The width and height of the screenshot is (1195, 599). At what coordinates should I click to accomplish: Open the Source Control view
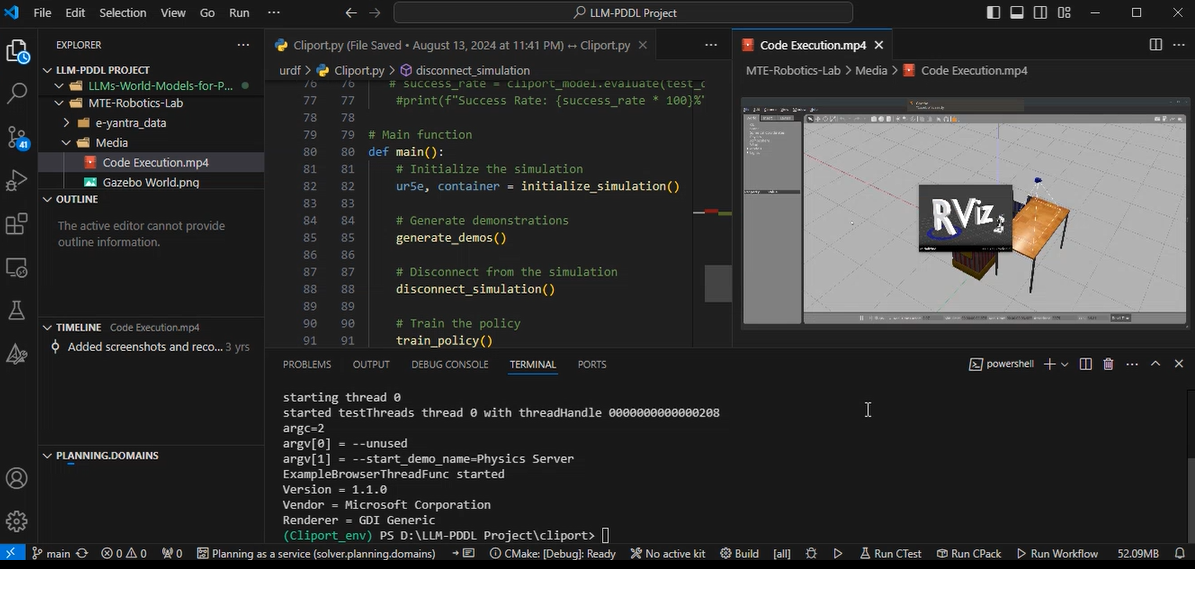tap(17, 137)
